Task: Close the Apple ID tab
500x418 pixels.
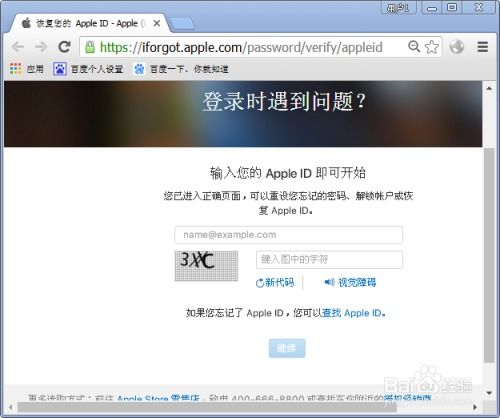Action: click(x=157, y=24)
